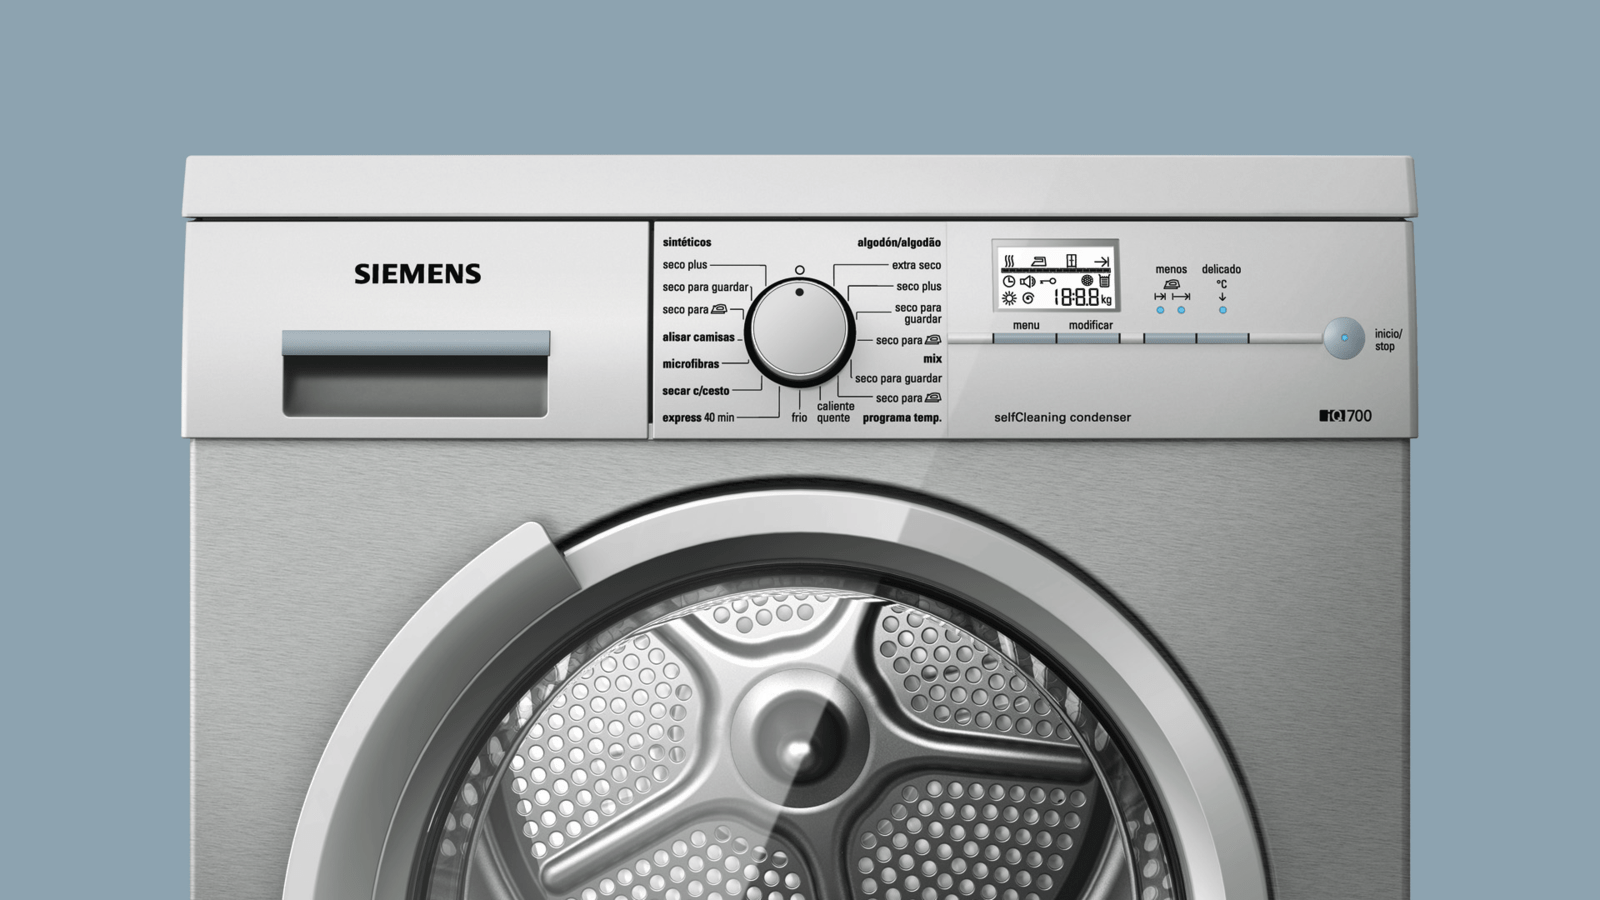
Task: Tap the °C symbol under delicado
Action: 1222,284
